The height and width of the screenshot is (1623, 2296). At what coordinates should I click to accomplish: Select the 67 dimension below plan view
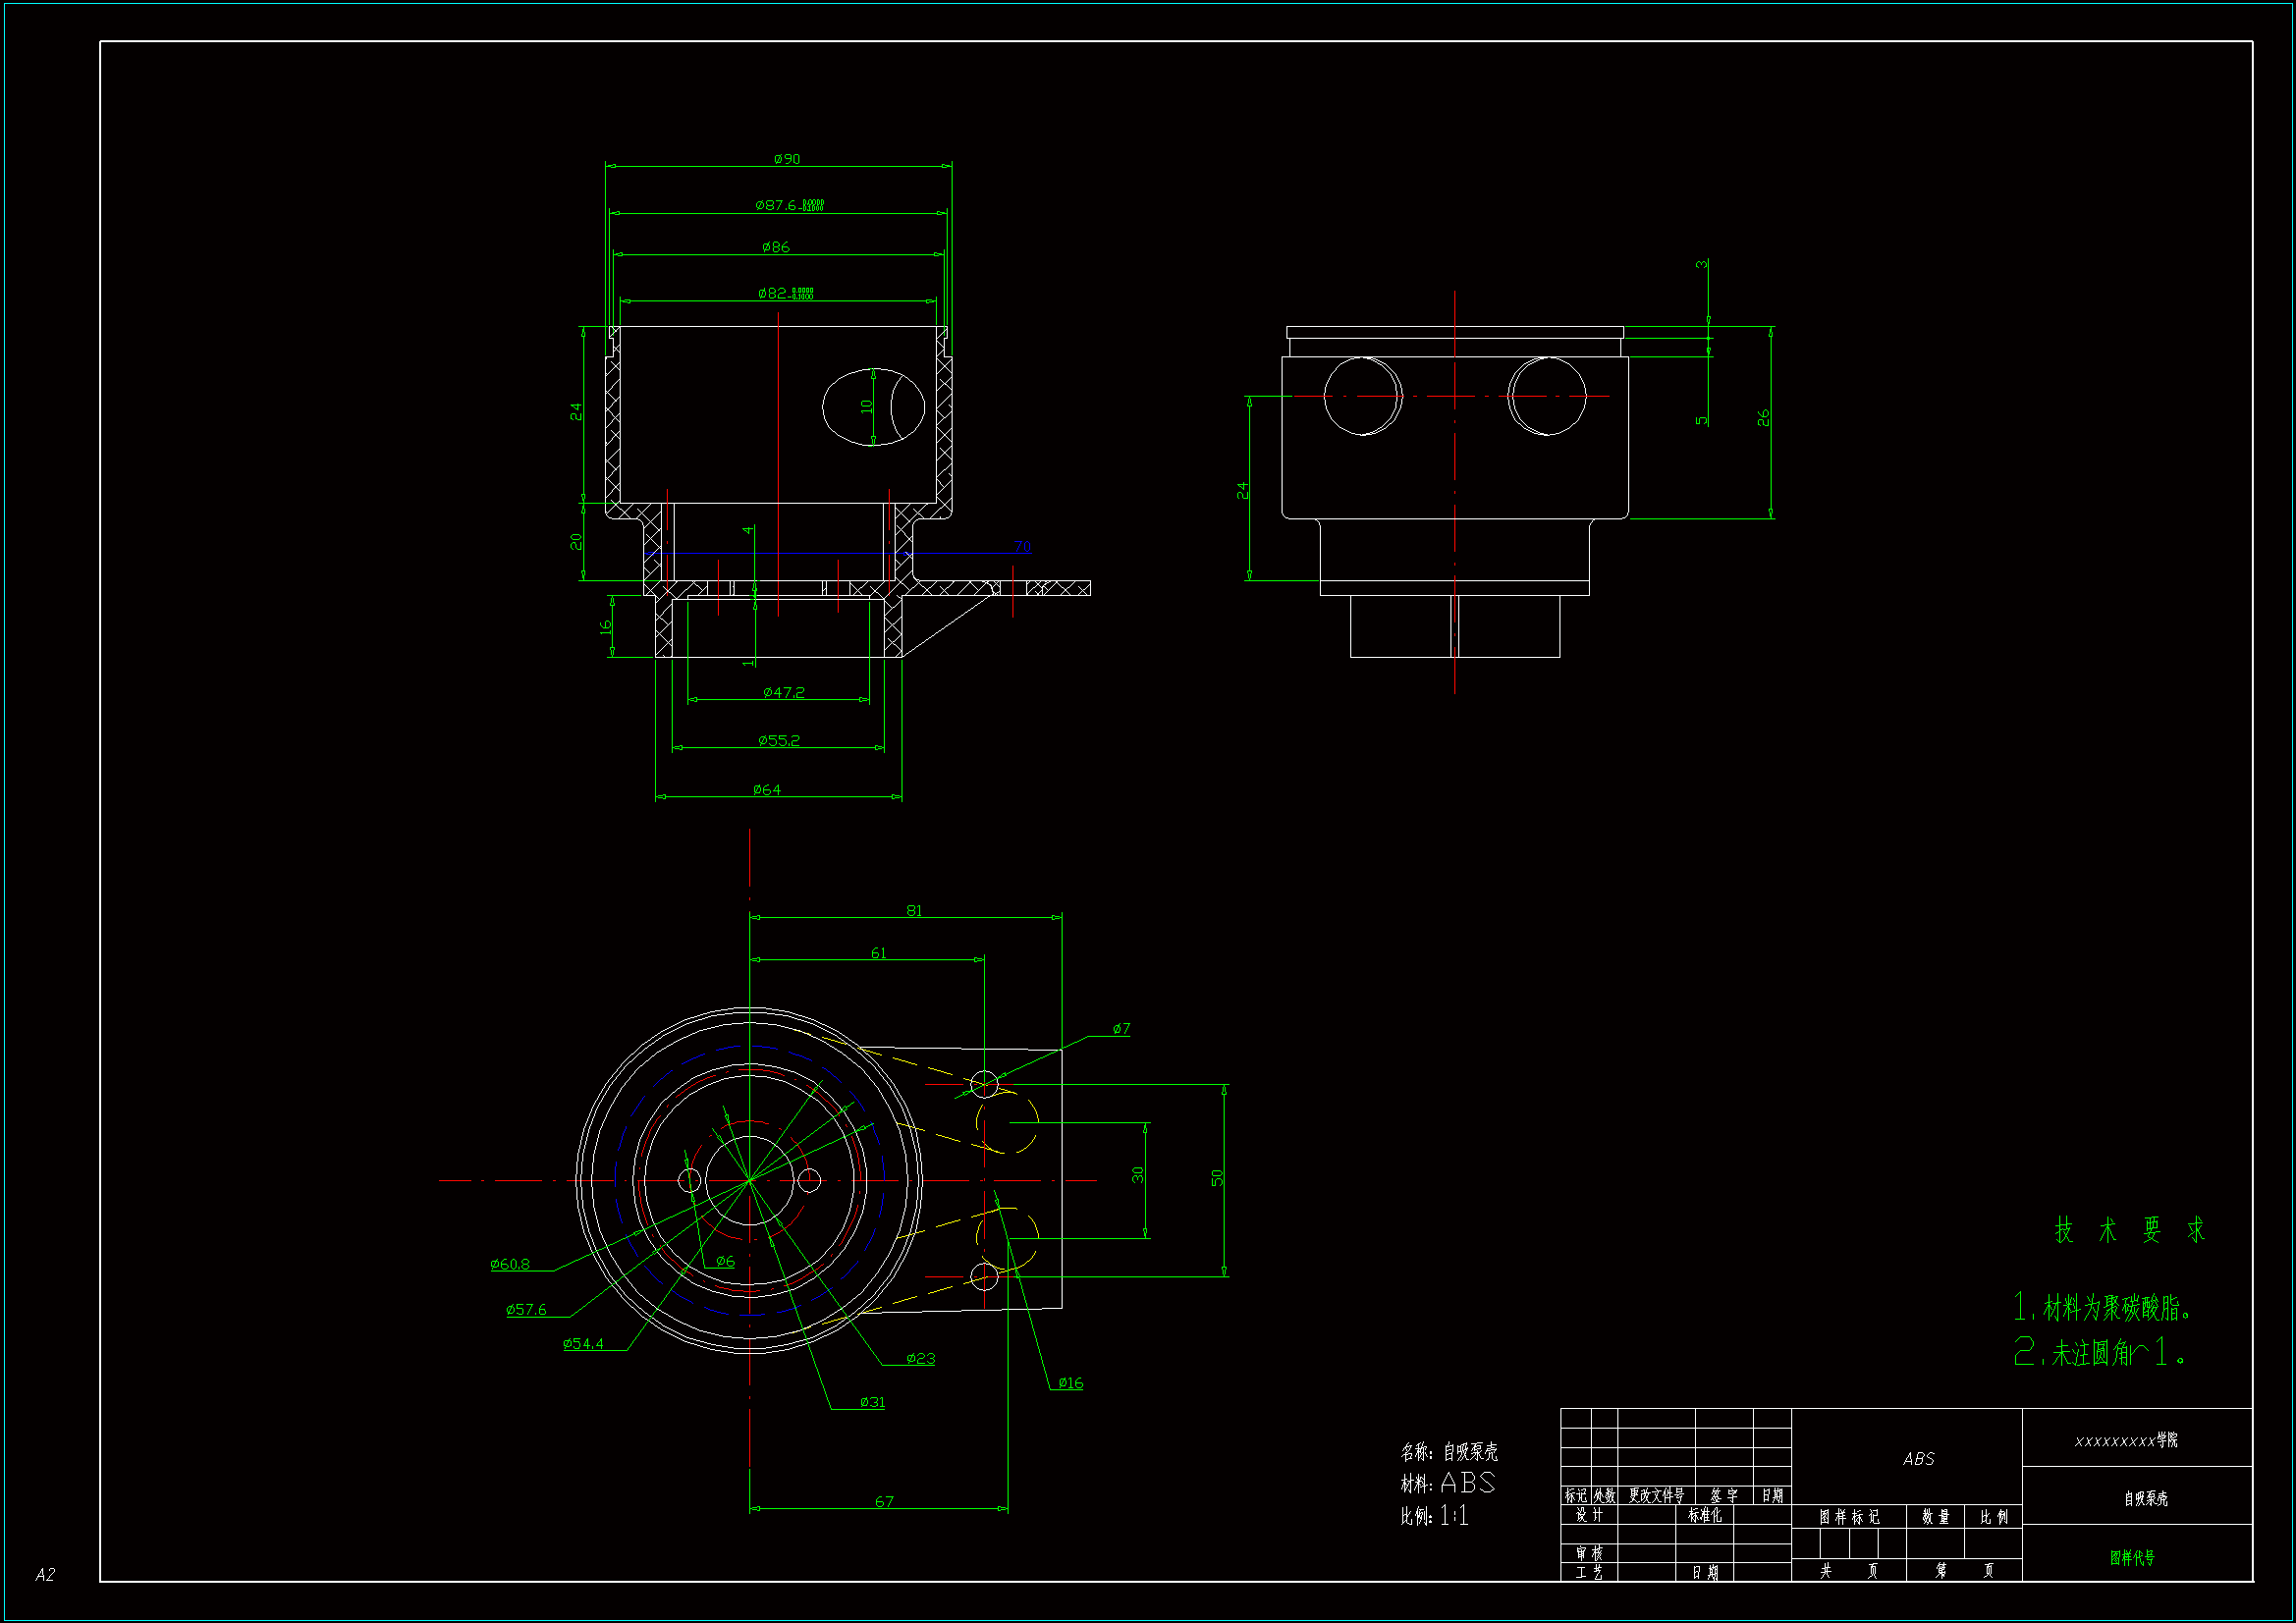(x=884, y=1502)
